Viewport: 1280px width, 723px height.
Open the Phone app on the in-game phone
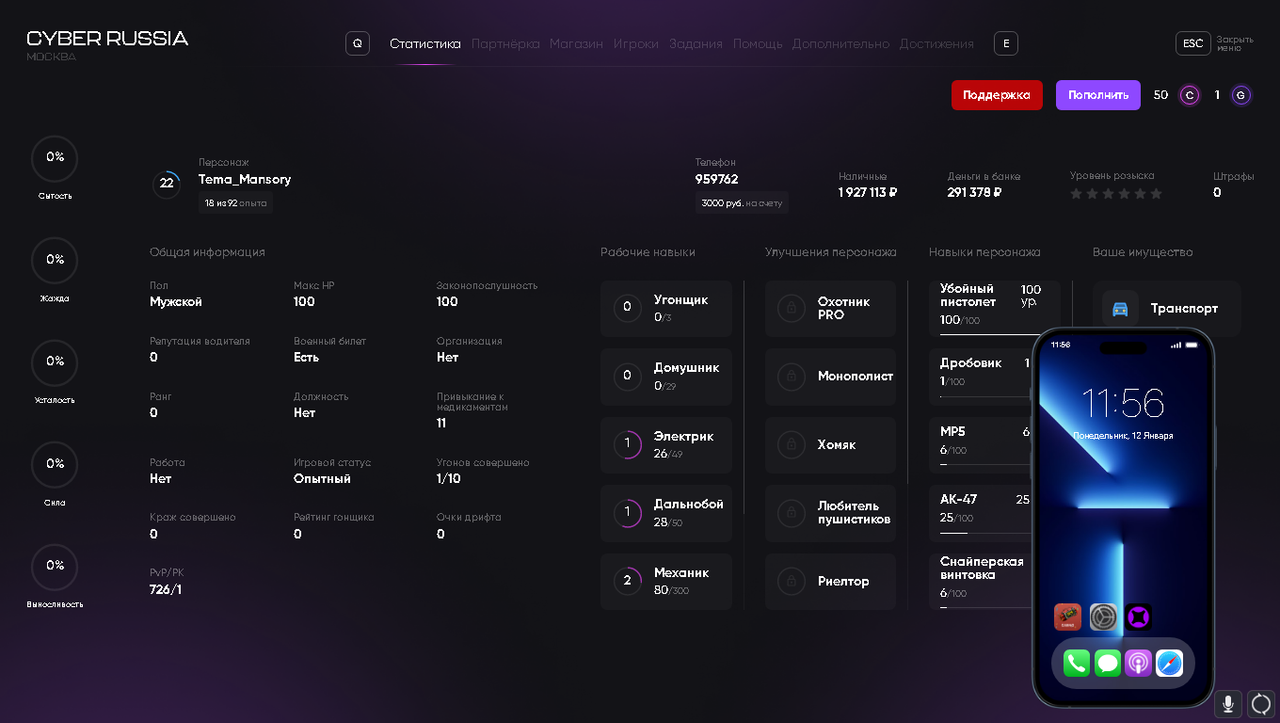pos(1076,663)
